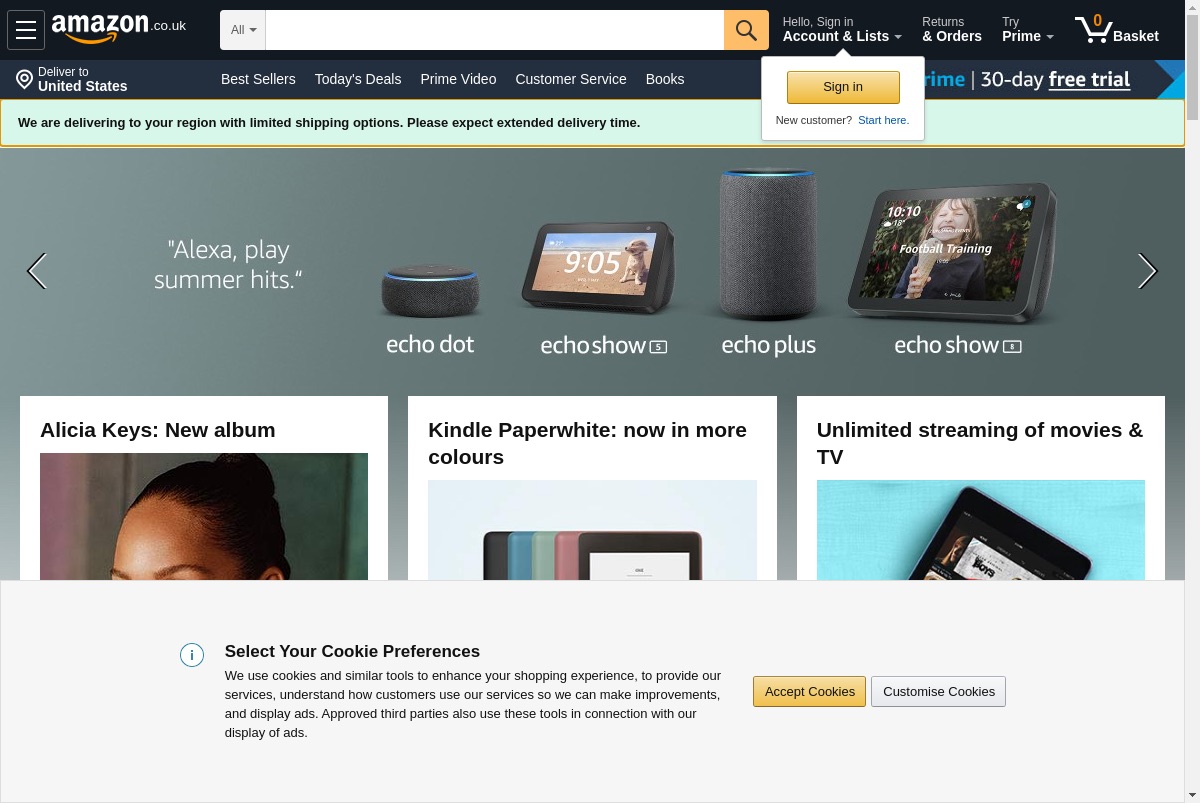
Task: Accept Cookies in the preferences banner
Action: click(x=809, y=691)
